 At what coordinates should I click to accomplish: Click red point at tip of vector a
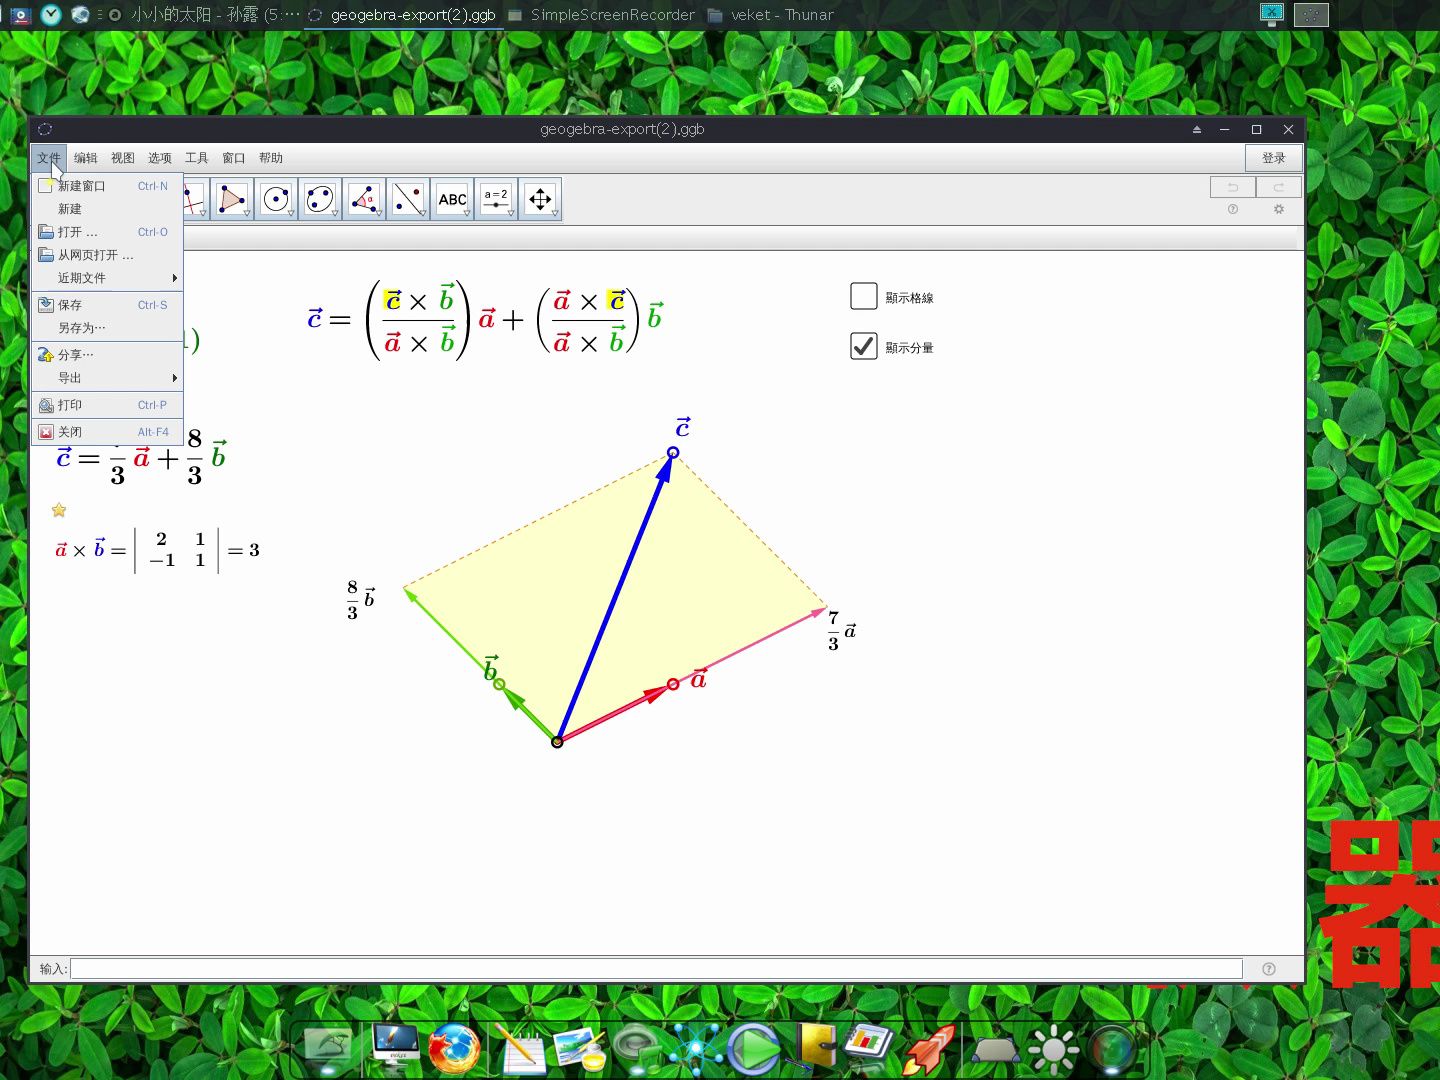pos(673,684)
